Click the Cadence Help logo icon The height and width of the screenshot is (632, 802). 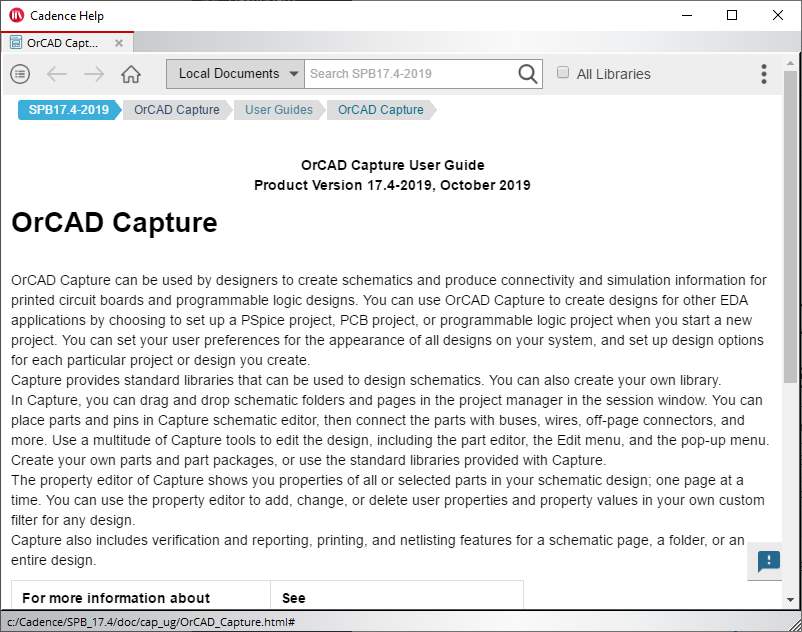[16, 16]
